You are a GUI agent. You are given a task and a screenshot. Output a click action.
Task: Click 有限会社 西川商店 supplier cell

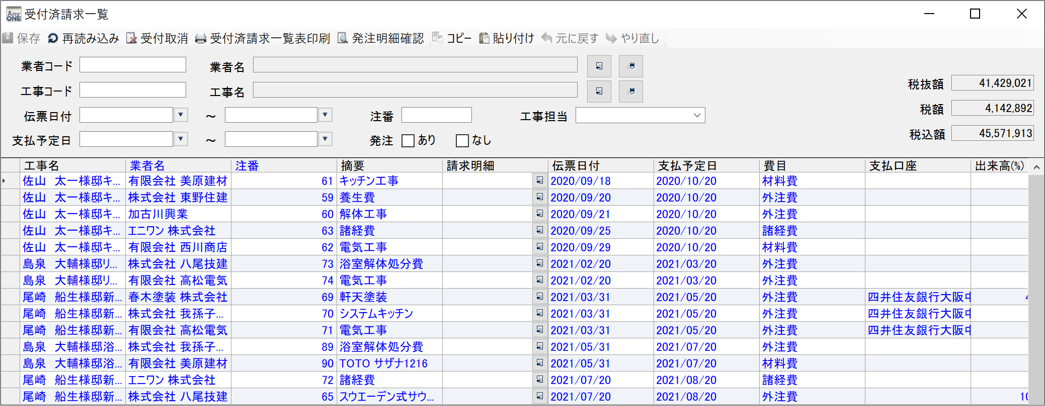point(178,247)
